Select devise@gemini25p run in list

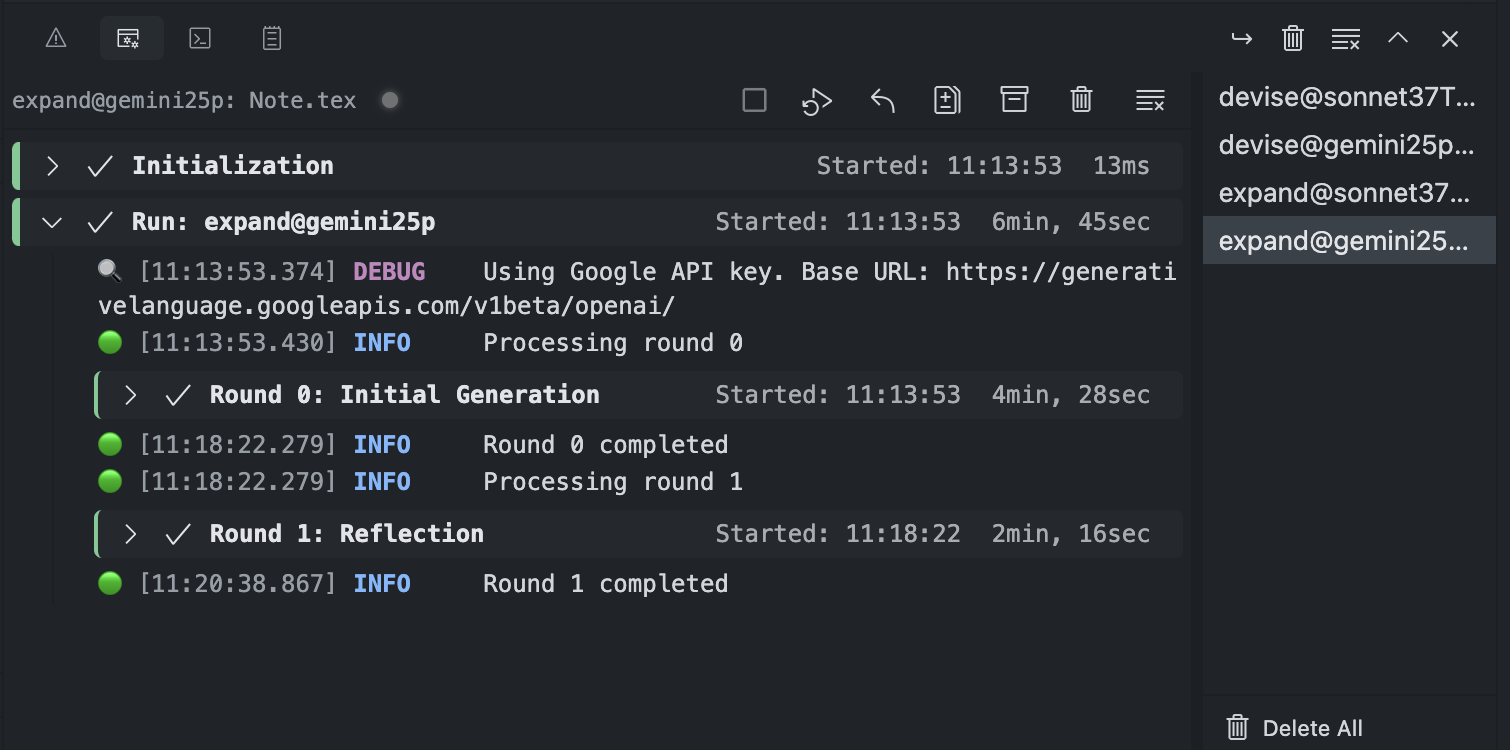(1348, 145)
